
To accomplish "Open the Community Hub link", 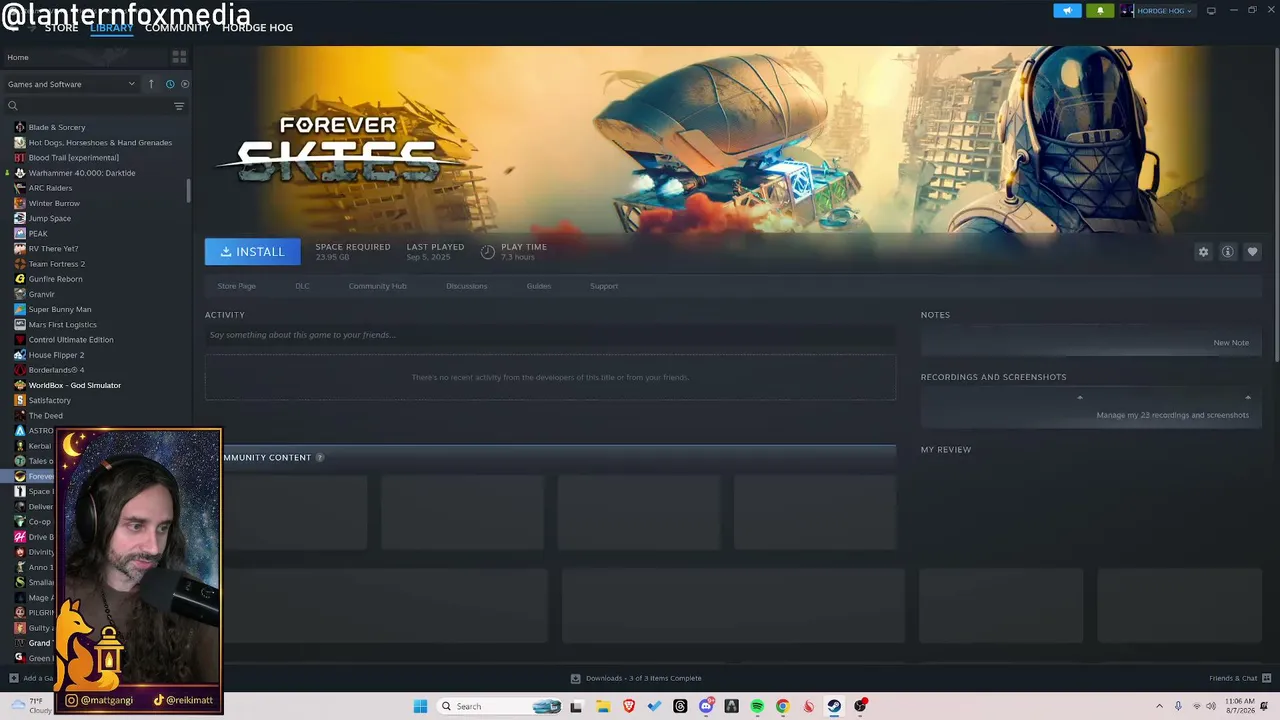I will pos(377,286).
